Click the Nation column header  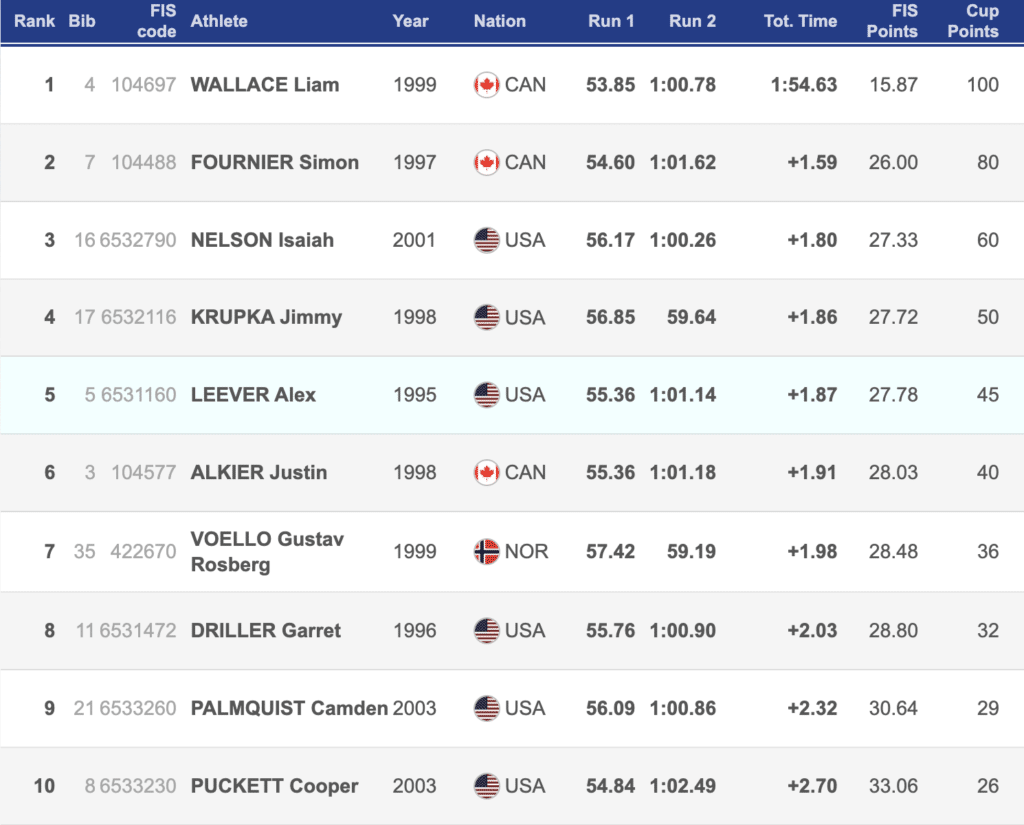(x=500, y=21)
